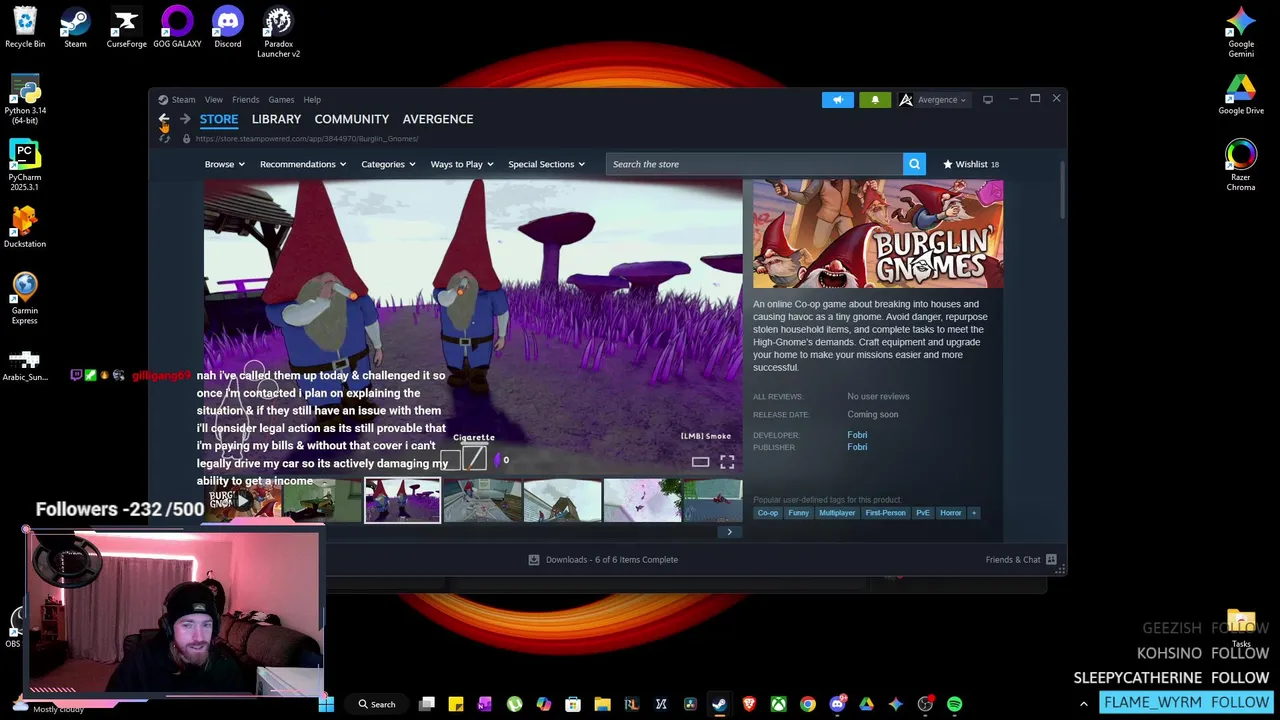This screenshot has height=720, width=1280.
Task: Open Steam announcements via the megaphone button
Action: (838, 100)
